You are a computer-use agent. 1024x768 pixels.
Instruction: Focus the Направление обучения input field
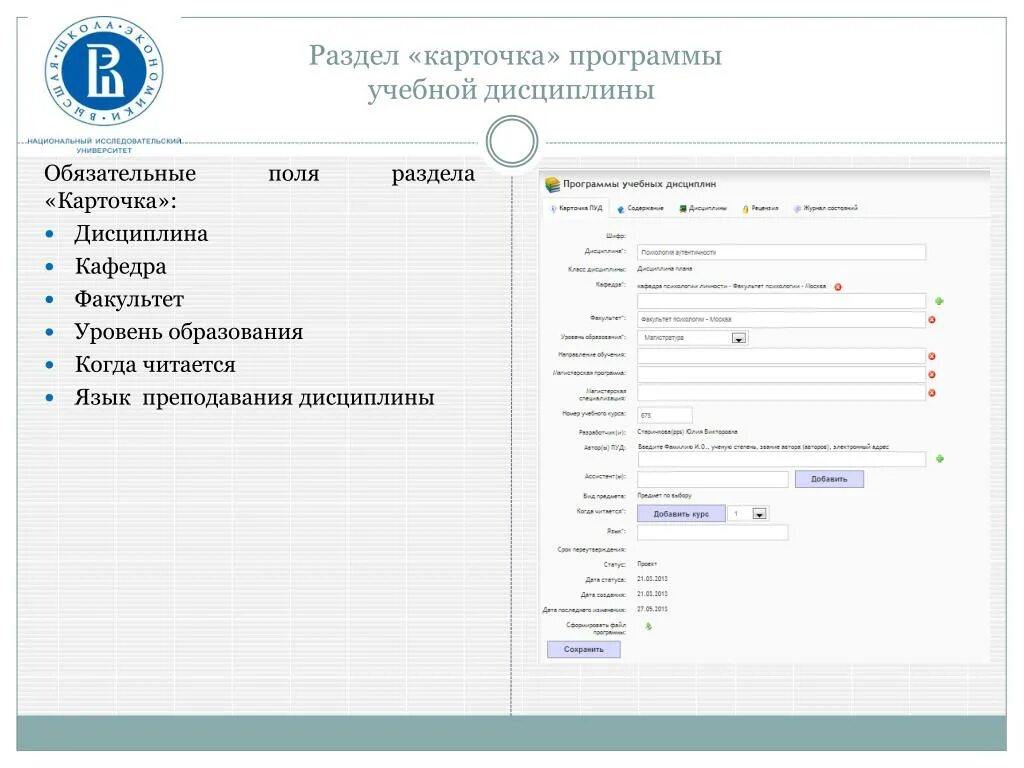(781, 356)
